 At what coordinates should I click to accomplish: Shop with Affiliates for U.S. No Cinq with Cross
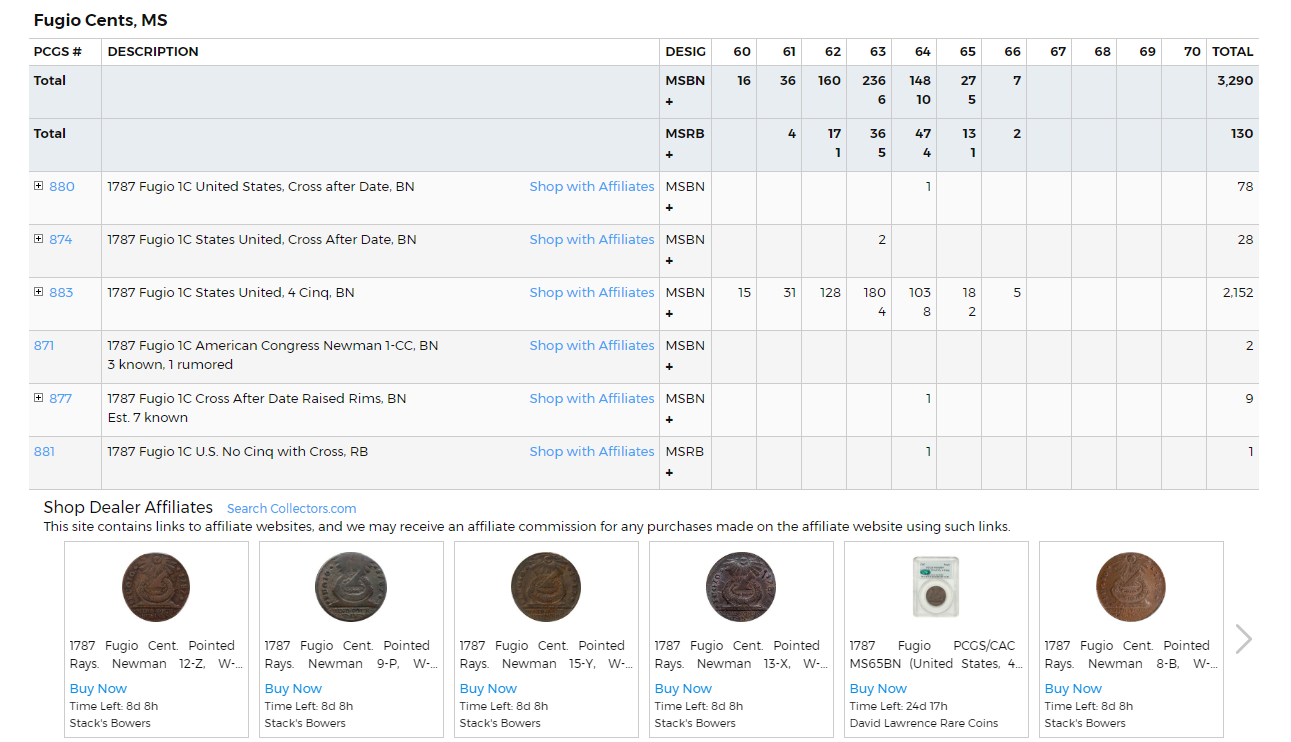[x=592, y=452]
